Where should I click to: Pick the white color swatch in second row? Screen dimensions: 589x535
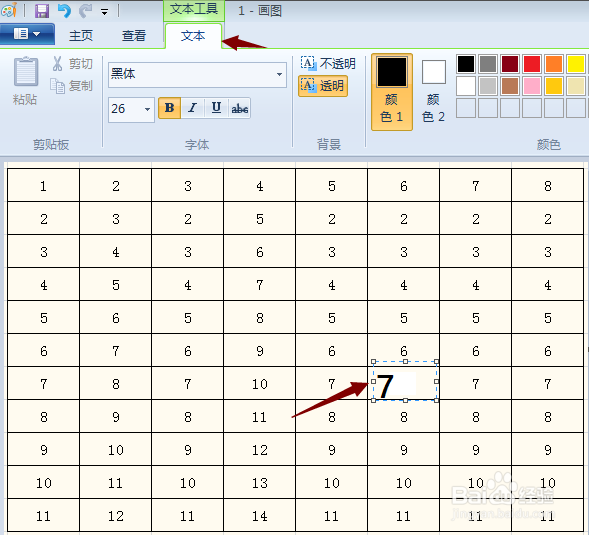point(466,86)
